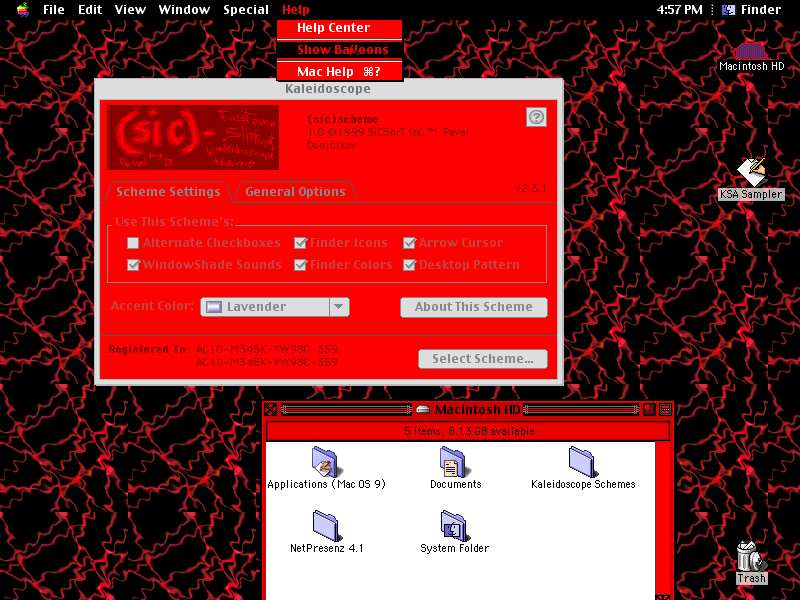Open the Window menu
The height and width of the screenshot is (600, 800).
coord(184,10)
